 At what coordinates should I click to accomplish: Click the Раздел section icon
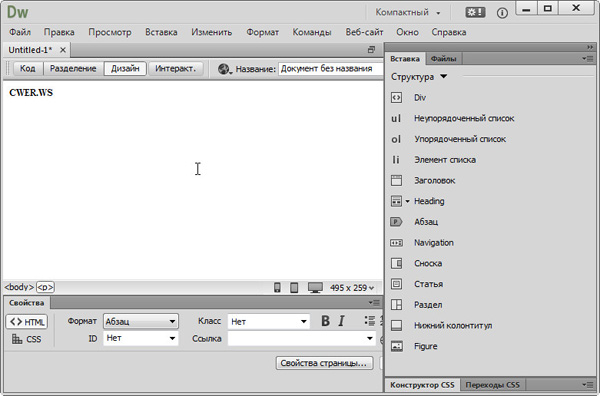coord(396,305)
